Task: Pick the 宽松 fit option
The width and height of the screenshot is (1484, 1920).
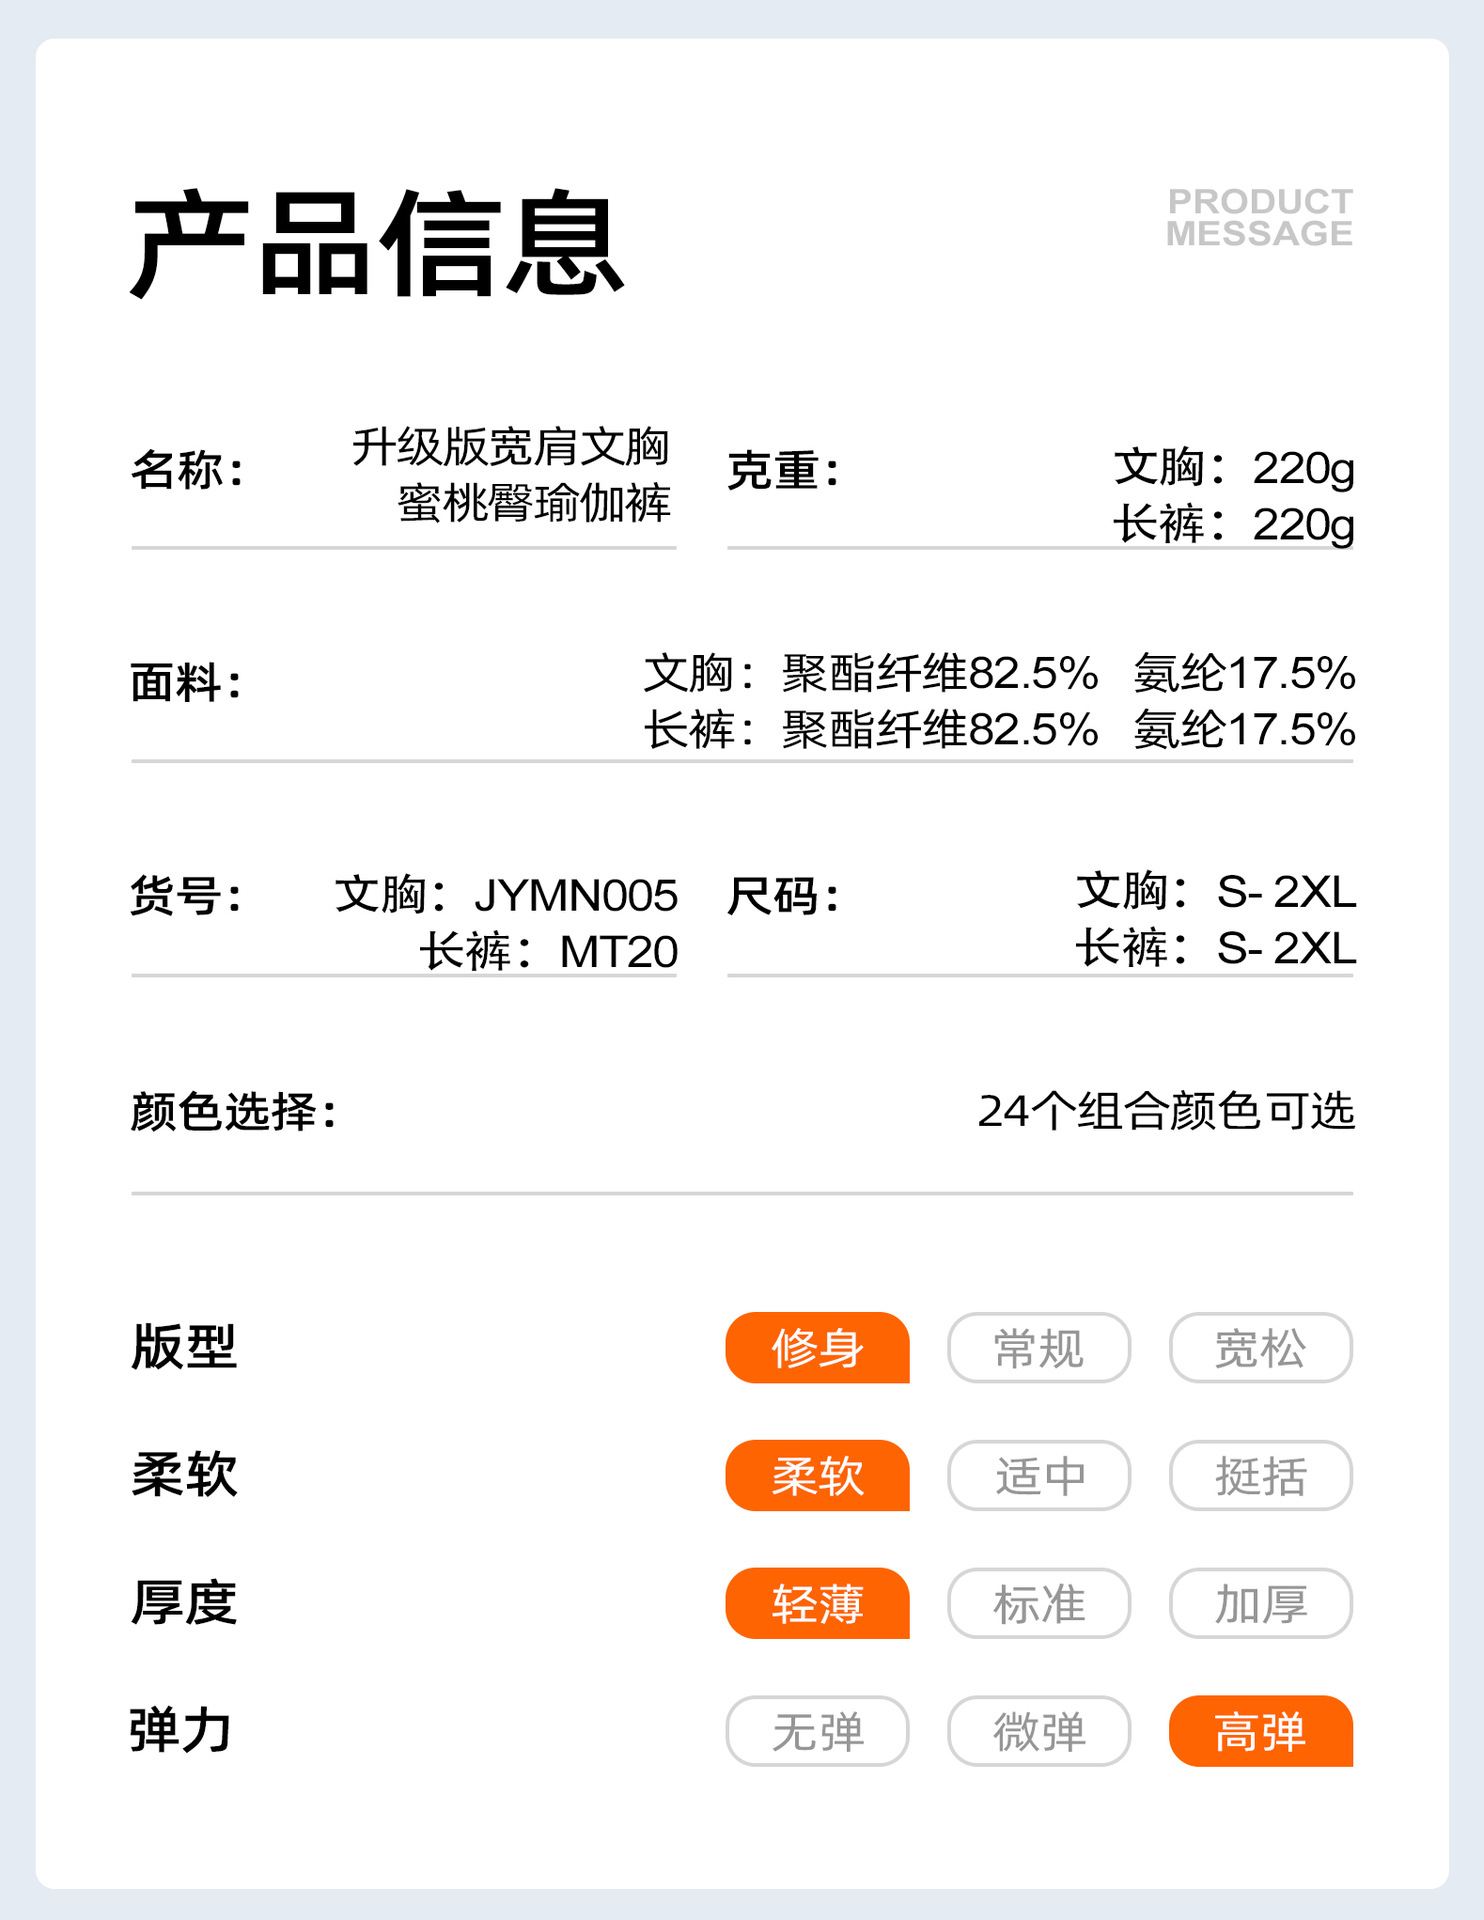Action: coord(1260,1348)
